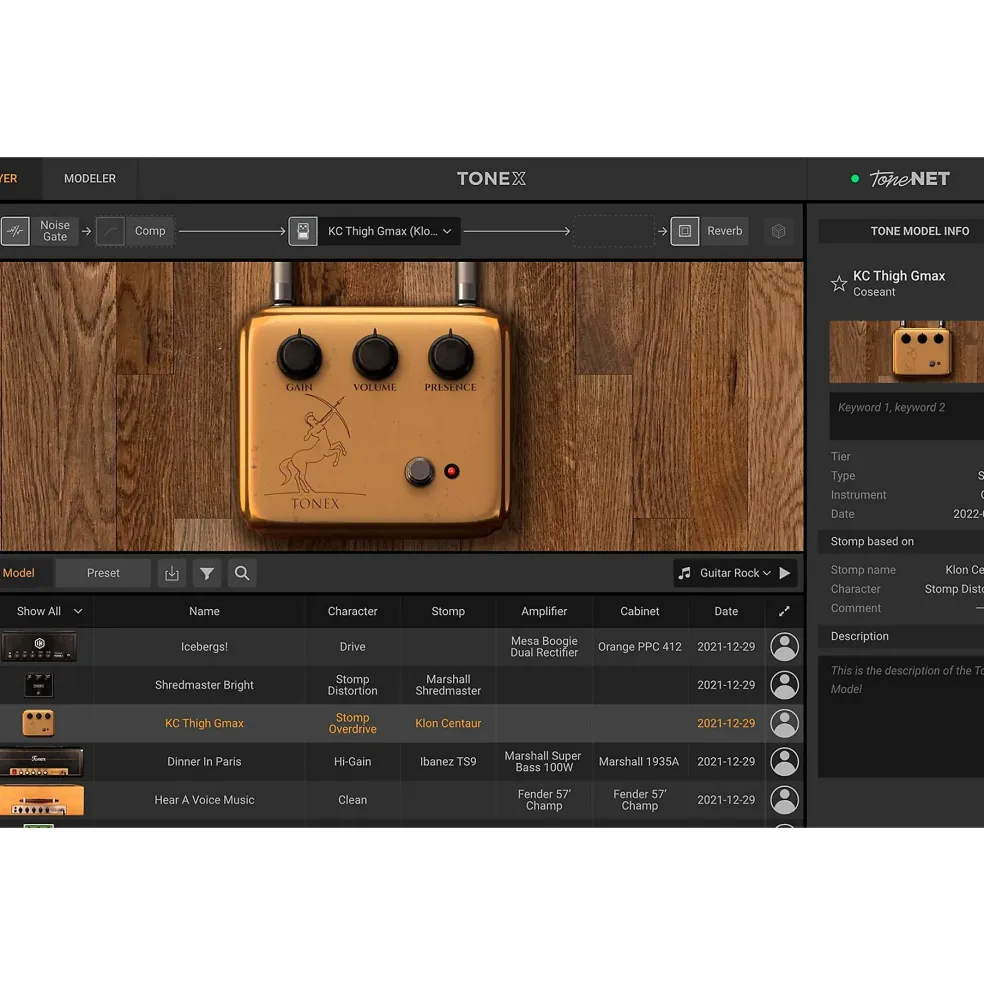Click the 'Orange PPC 412' cabinet cell

click(x=640, y=646)
